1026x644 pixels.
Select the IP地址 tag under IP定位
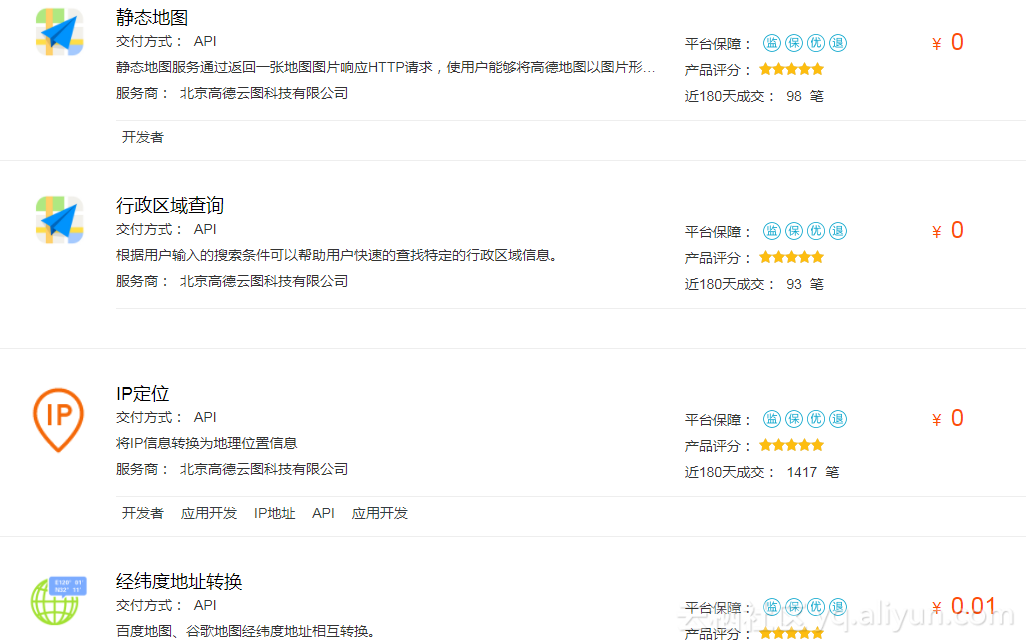coord(275,513)
